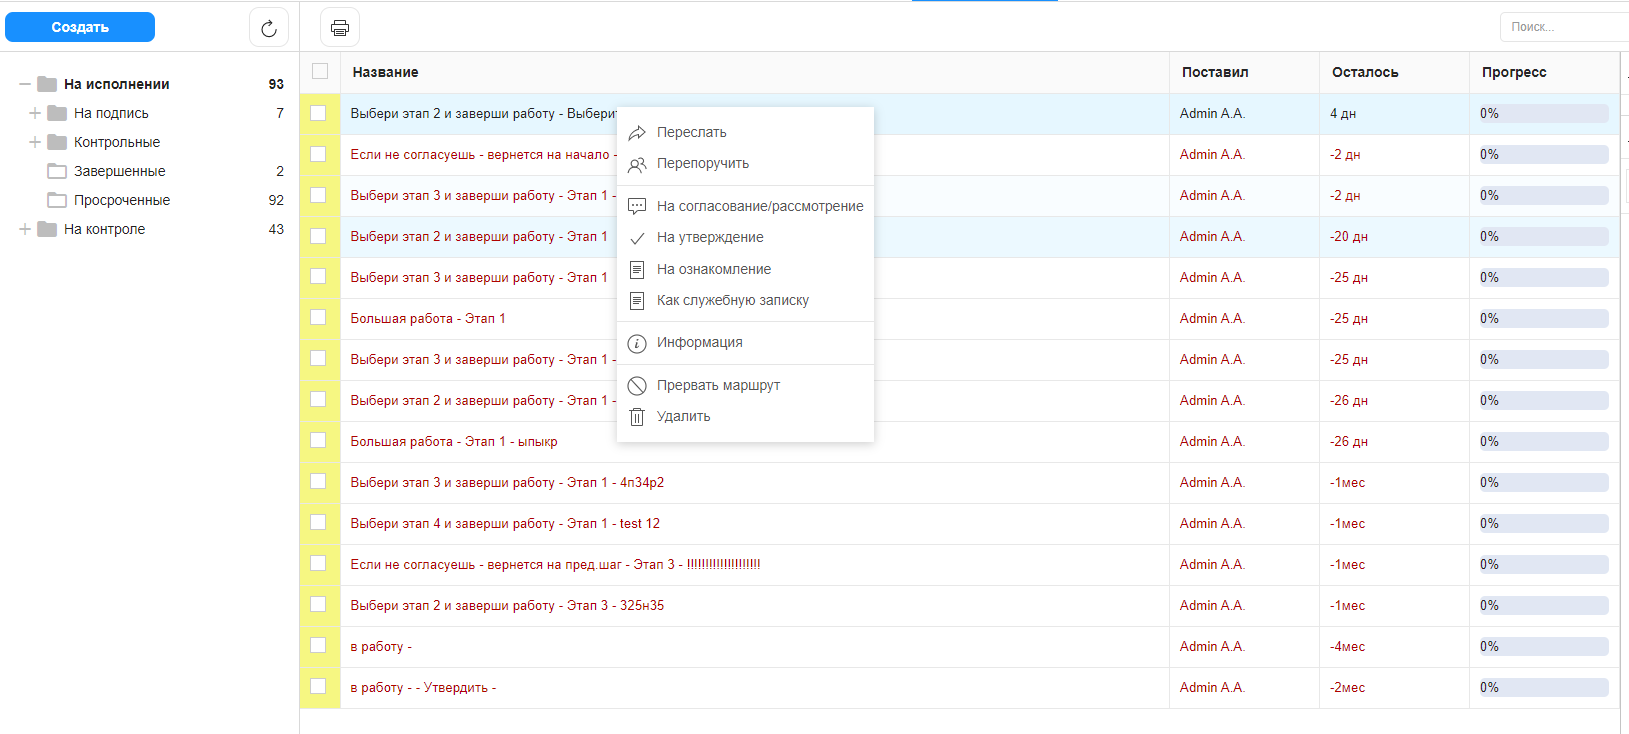The width and height of the screenshot is (1629, 734).
Task: Click Admin A.A. in the в работу - row
Action: pos(1212,646)
